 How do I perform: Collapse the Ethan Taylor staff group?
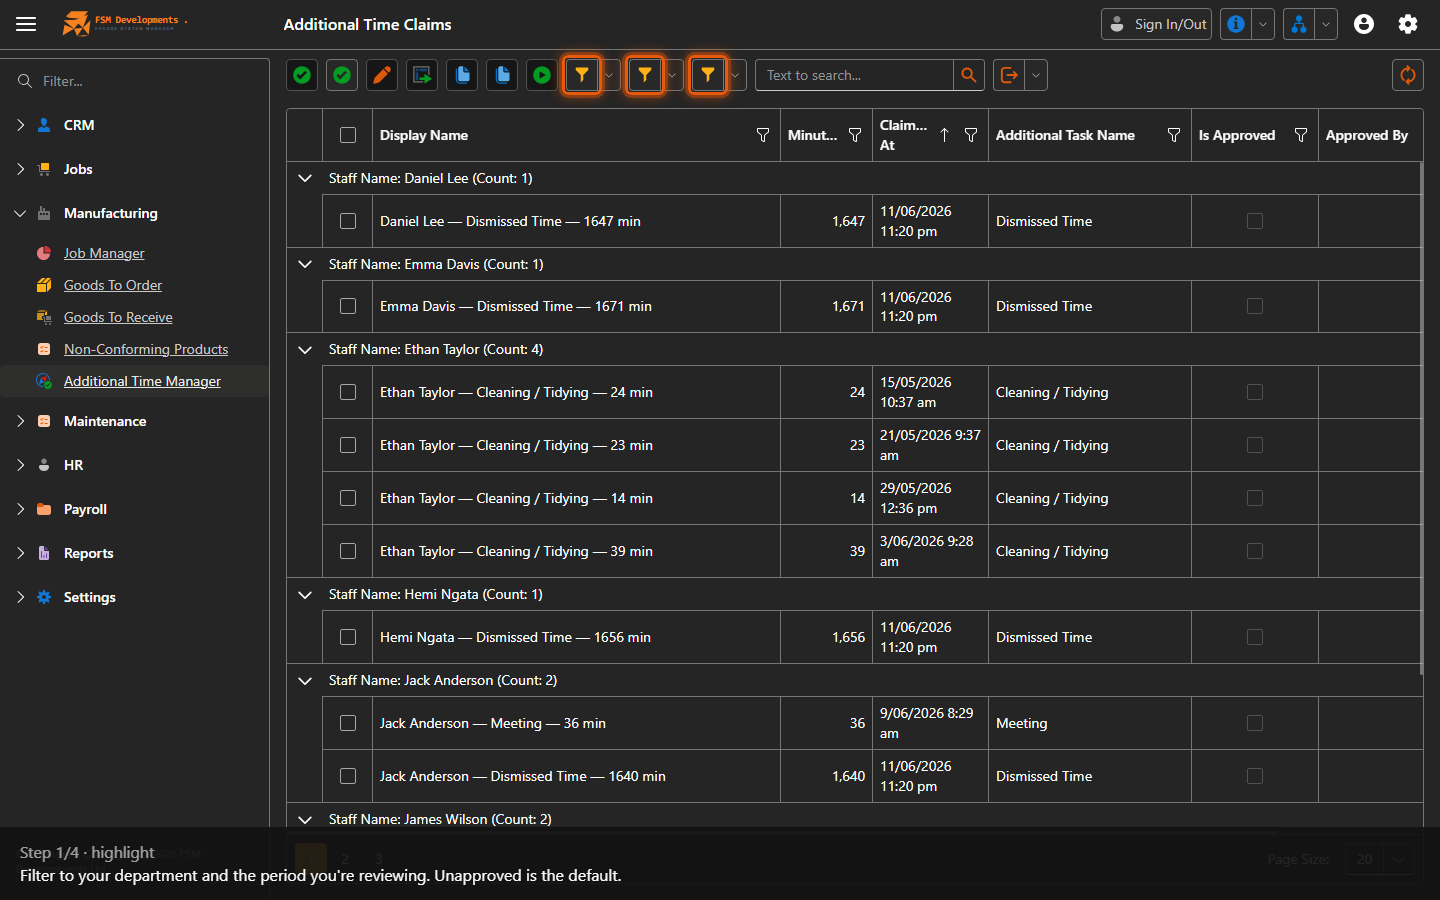pyautogui.click(x=305, y=349)
